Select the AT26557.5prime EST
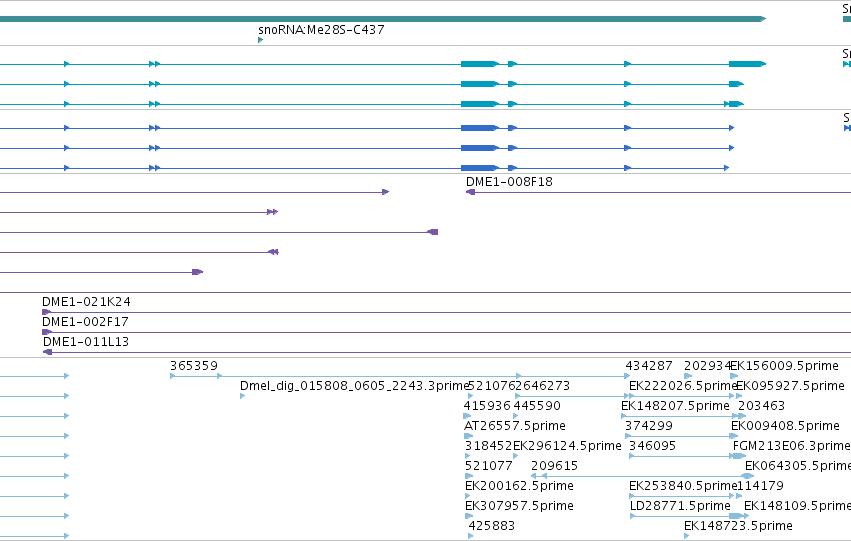This screenshot has width=851, height=541. [515, 426]
